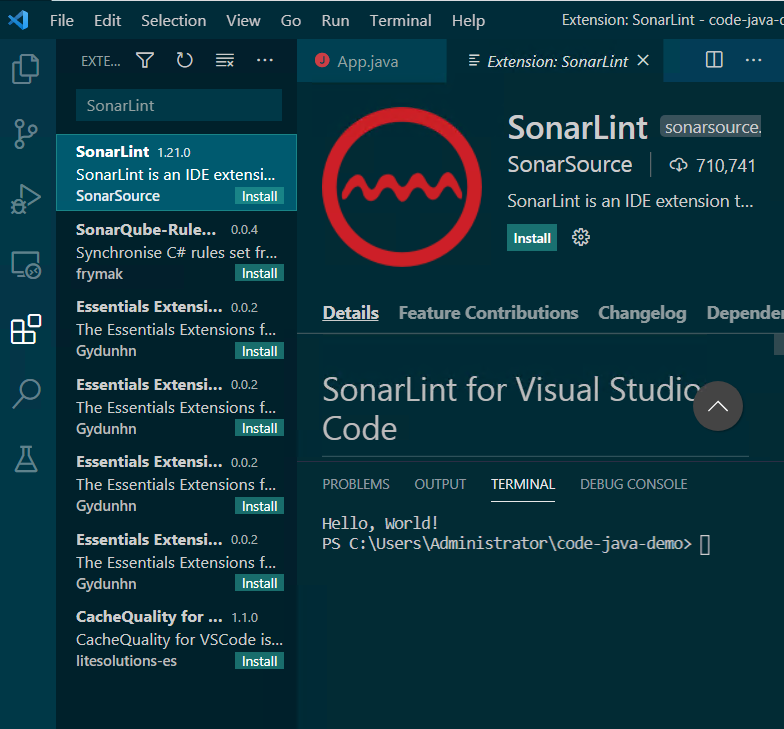This screenshot has width=784, height=729.
Task: Refresh the extensions list
Action: [x=185, y=61]
